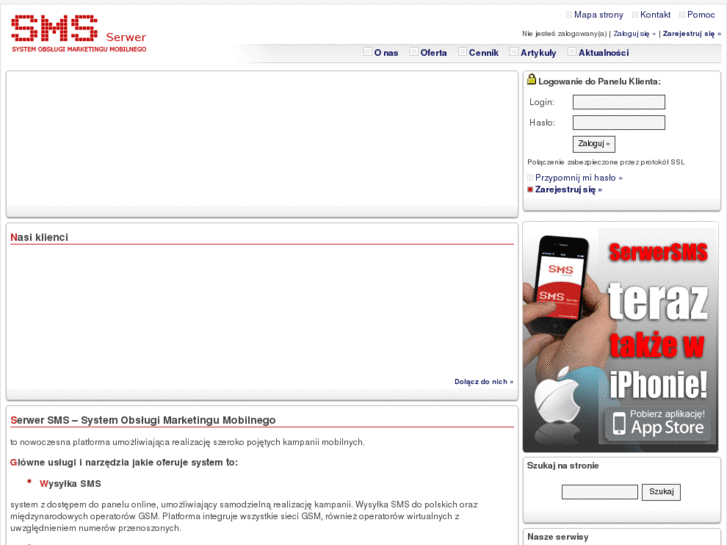Click the Nasze serwisy heading
The image size is (727, 545).
pos(558,537)
